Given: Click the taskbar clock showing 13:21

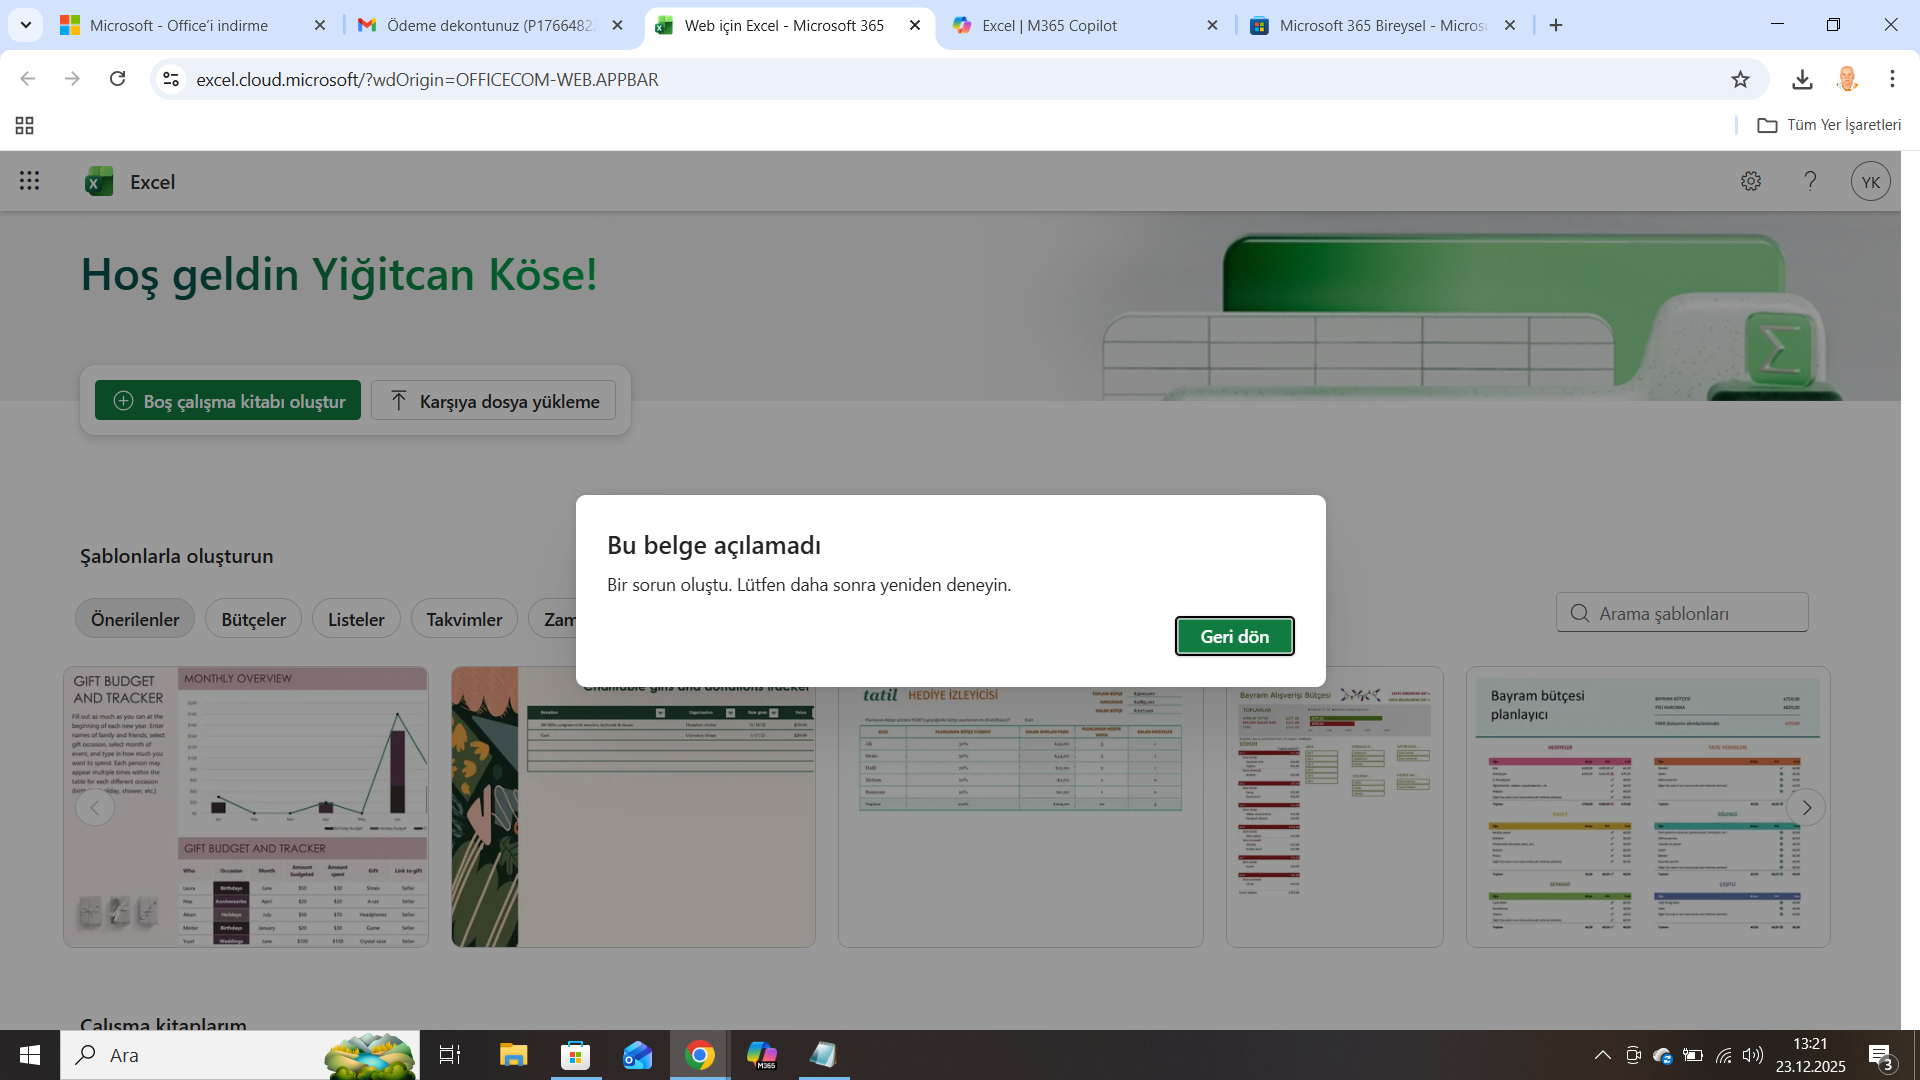Looking at the screenshot, I should (x=1810, y=1055).
